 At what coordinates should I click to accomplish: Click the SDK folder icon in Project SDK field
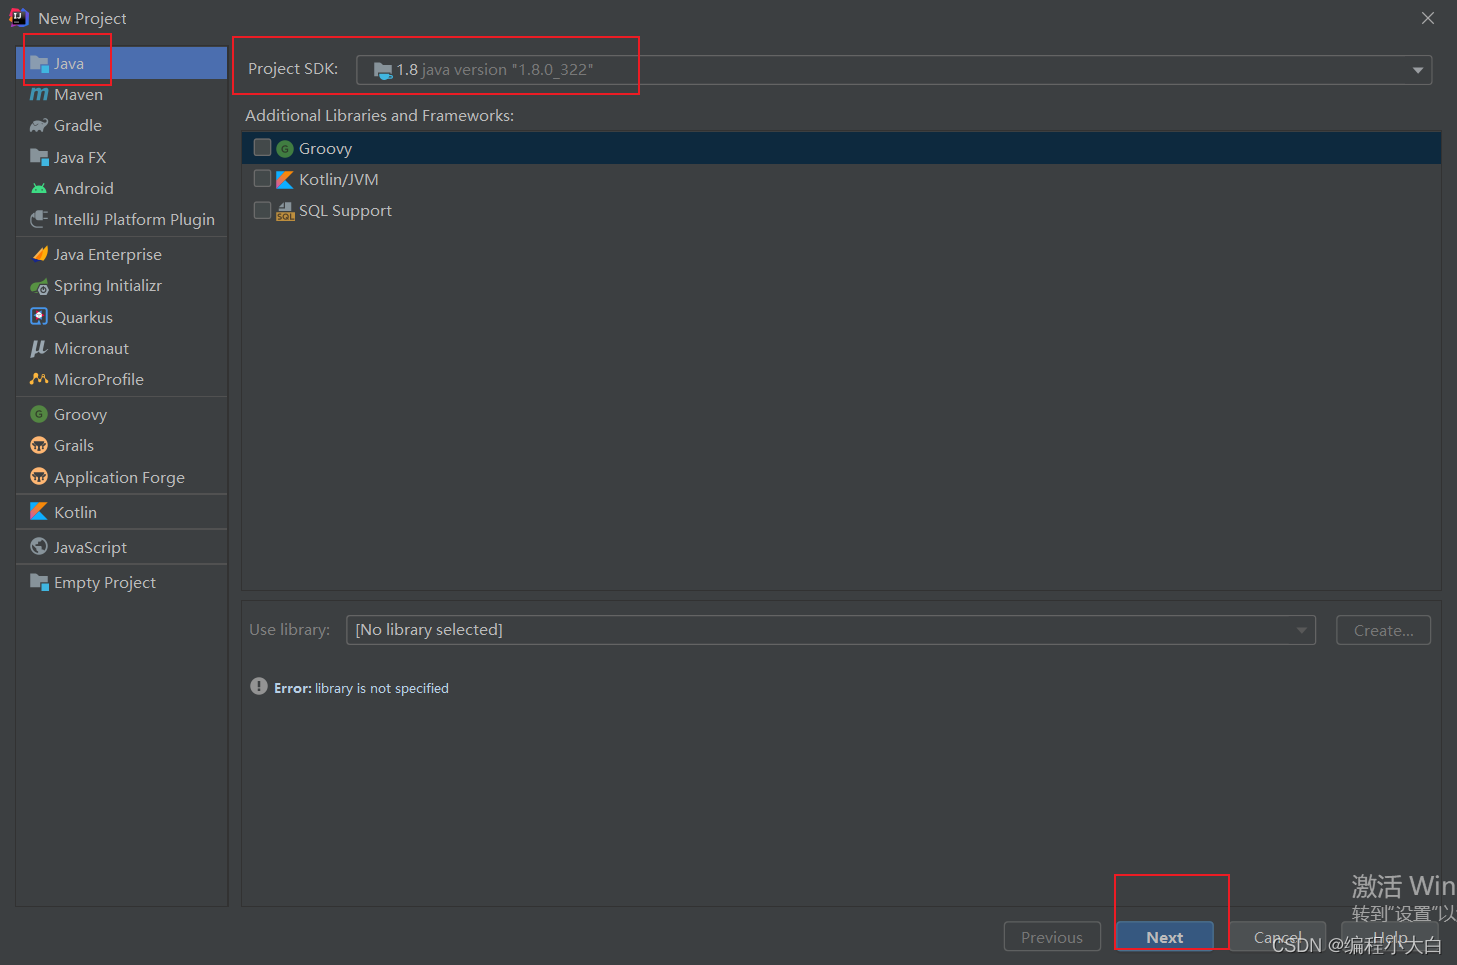(x=383, y=70)
